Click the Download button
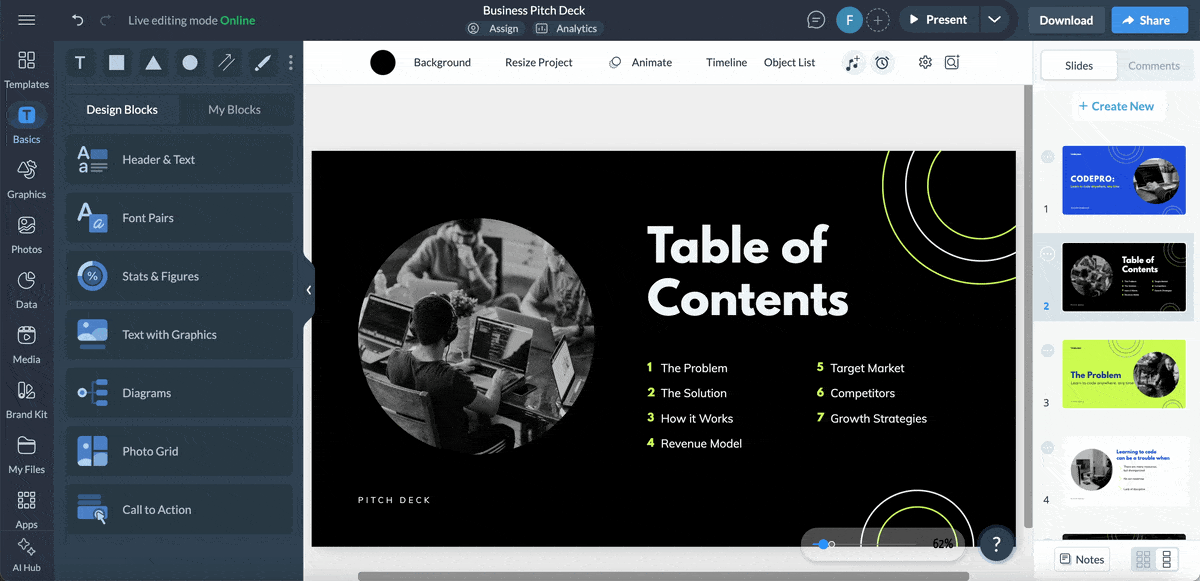The height and width of the screenshot is (581, 1200). (x=1066, y=20)
